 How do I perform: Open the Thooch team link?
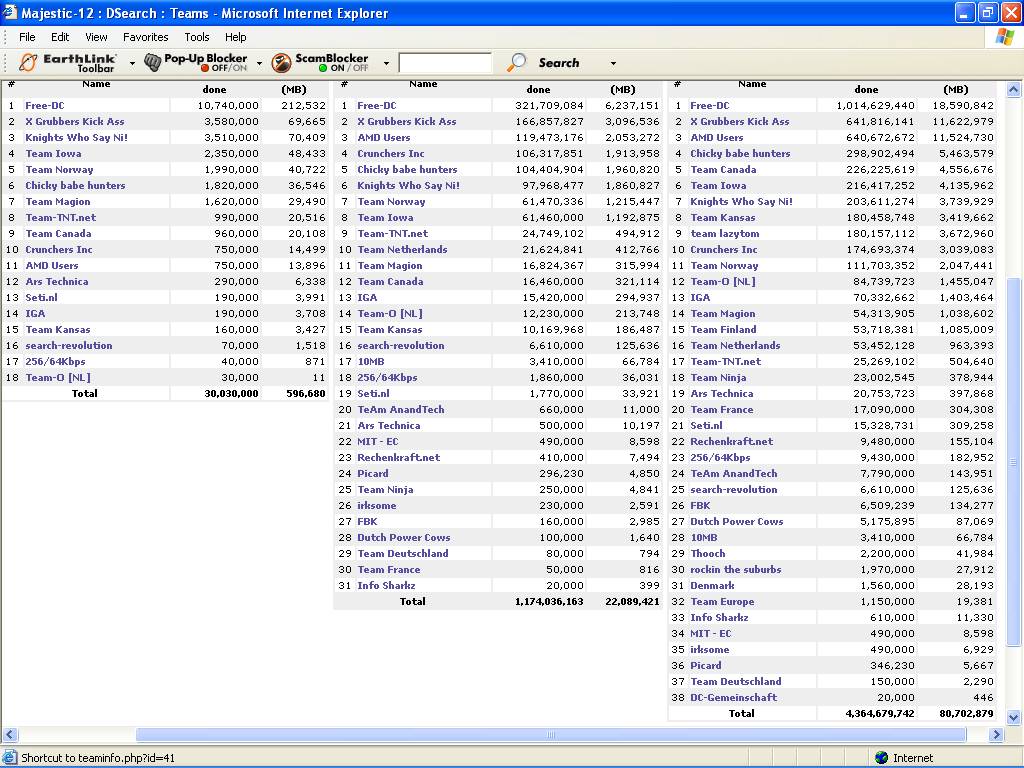point(708,554)
